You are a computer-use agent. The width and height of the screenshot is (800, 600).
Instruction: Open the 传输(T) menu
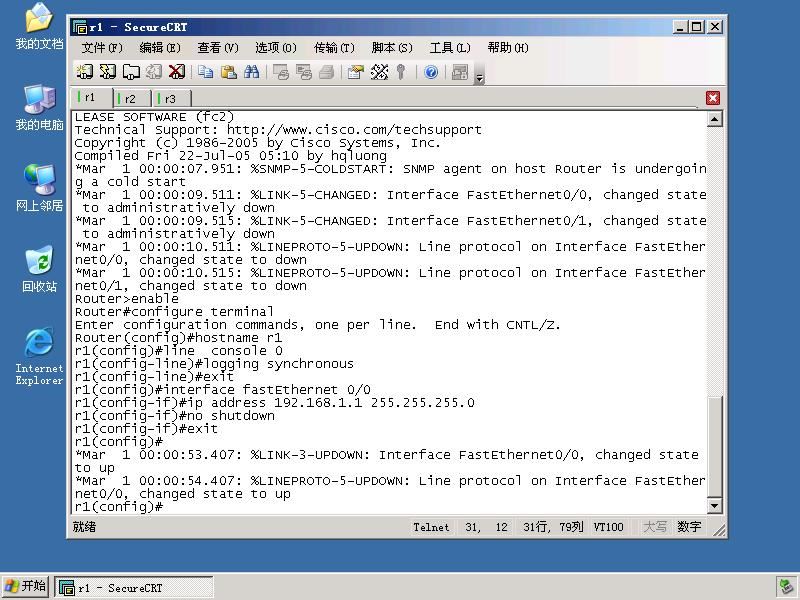334,48
